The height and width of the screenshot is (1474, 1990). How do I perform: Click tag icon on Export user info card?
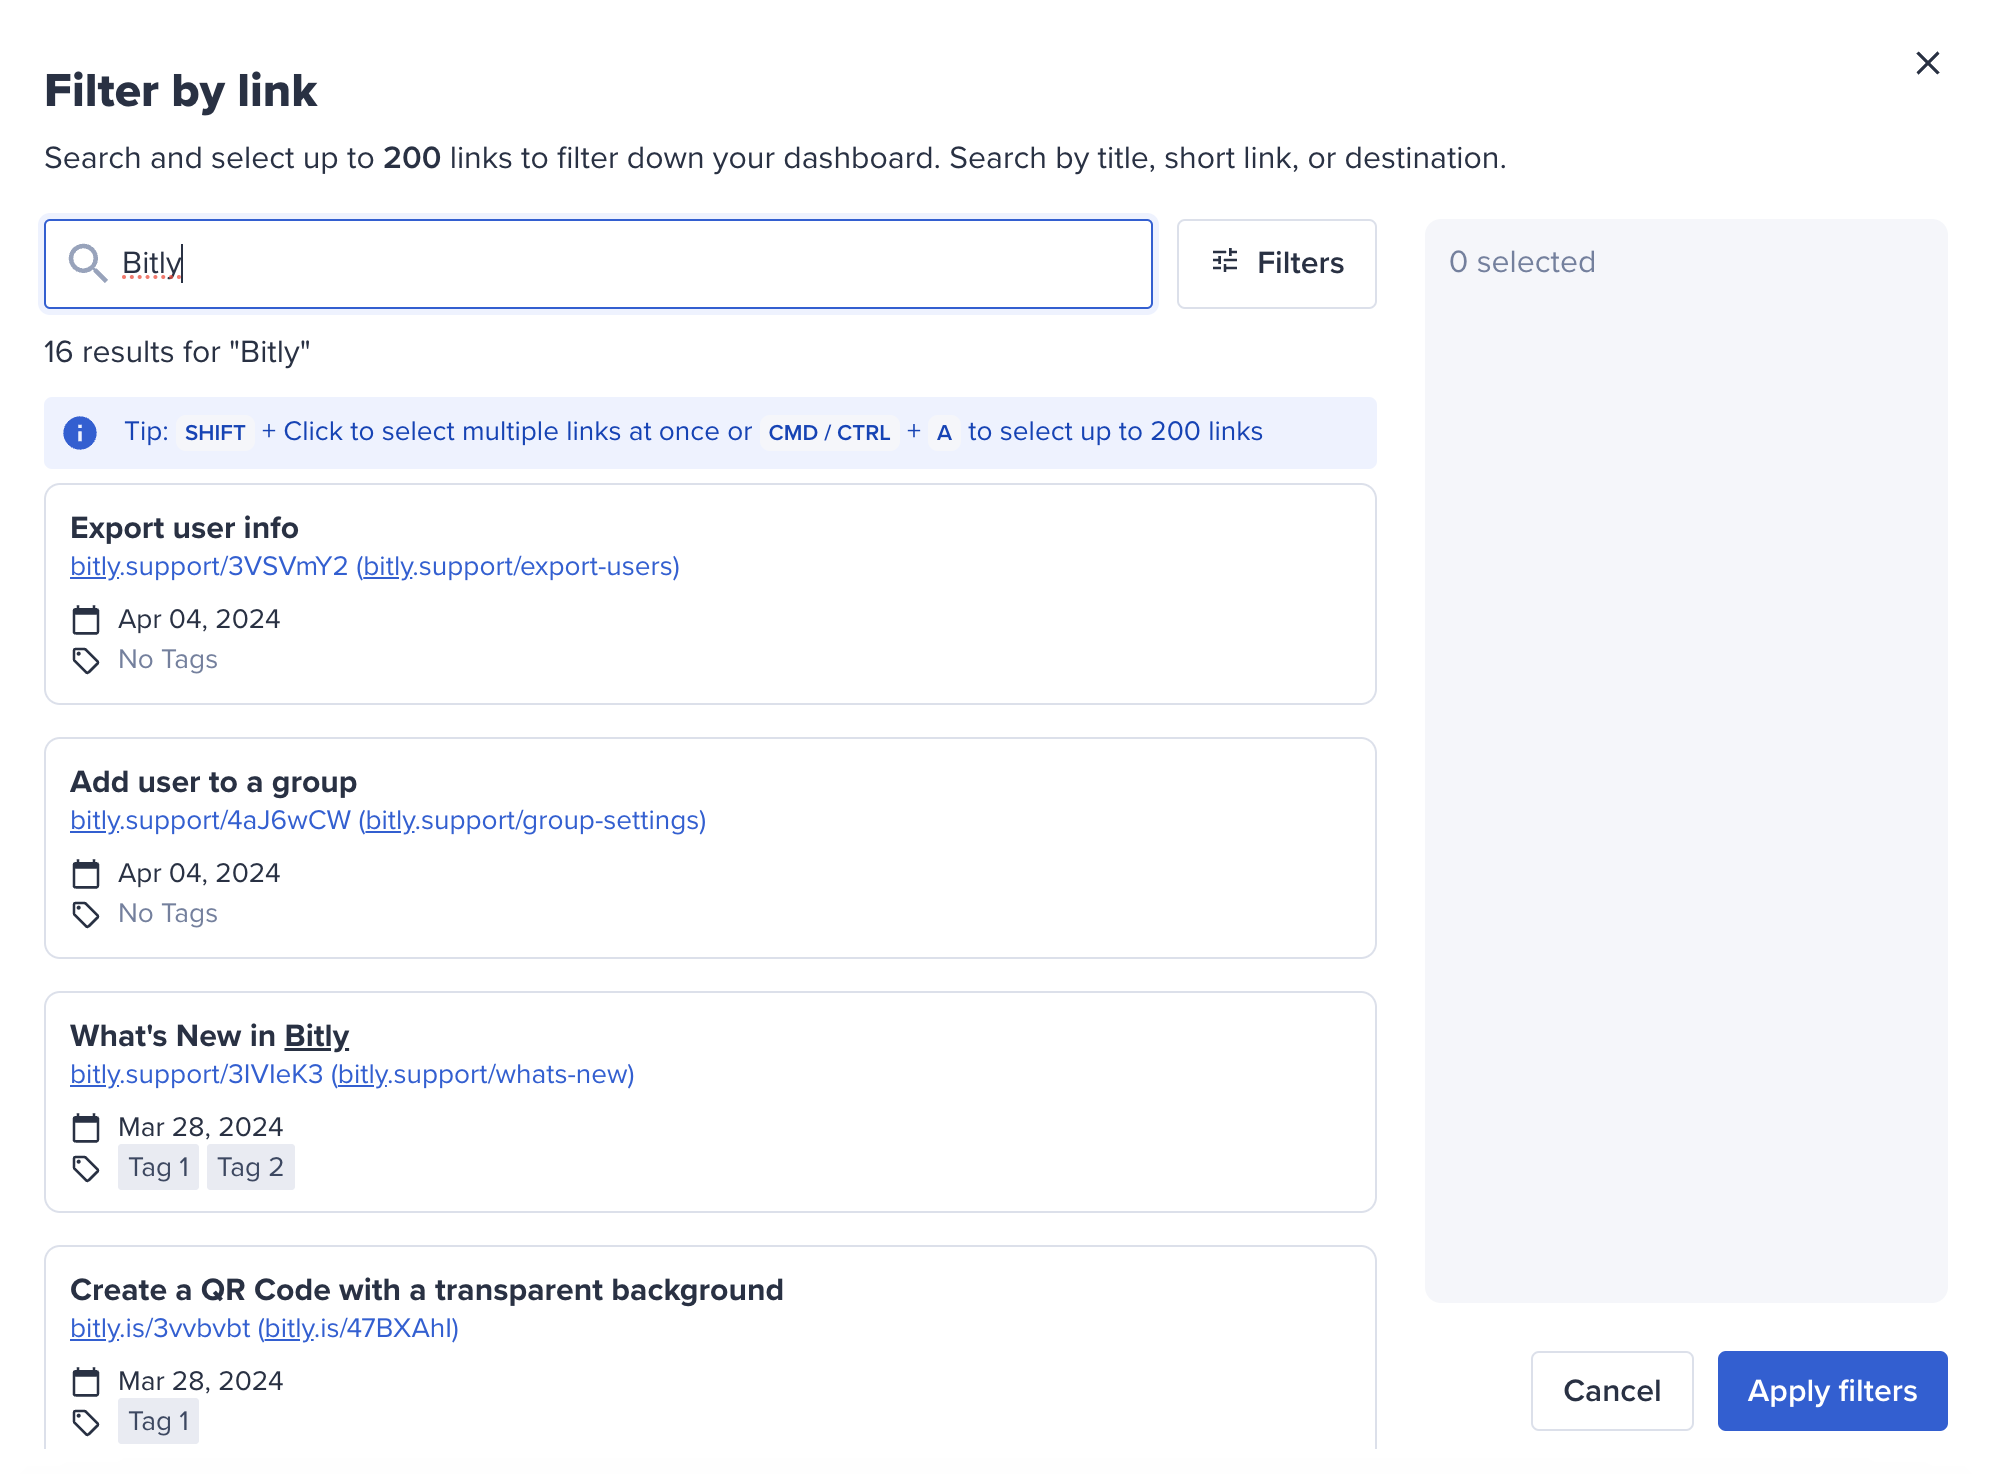coord(86,660)
